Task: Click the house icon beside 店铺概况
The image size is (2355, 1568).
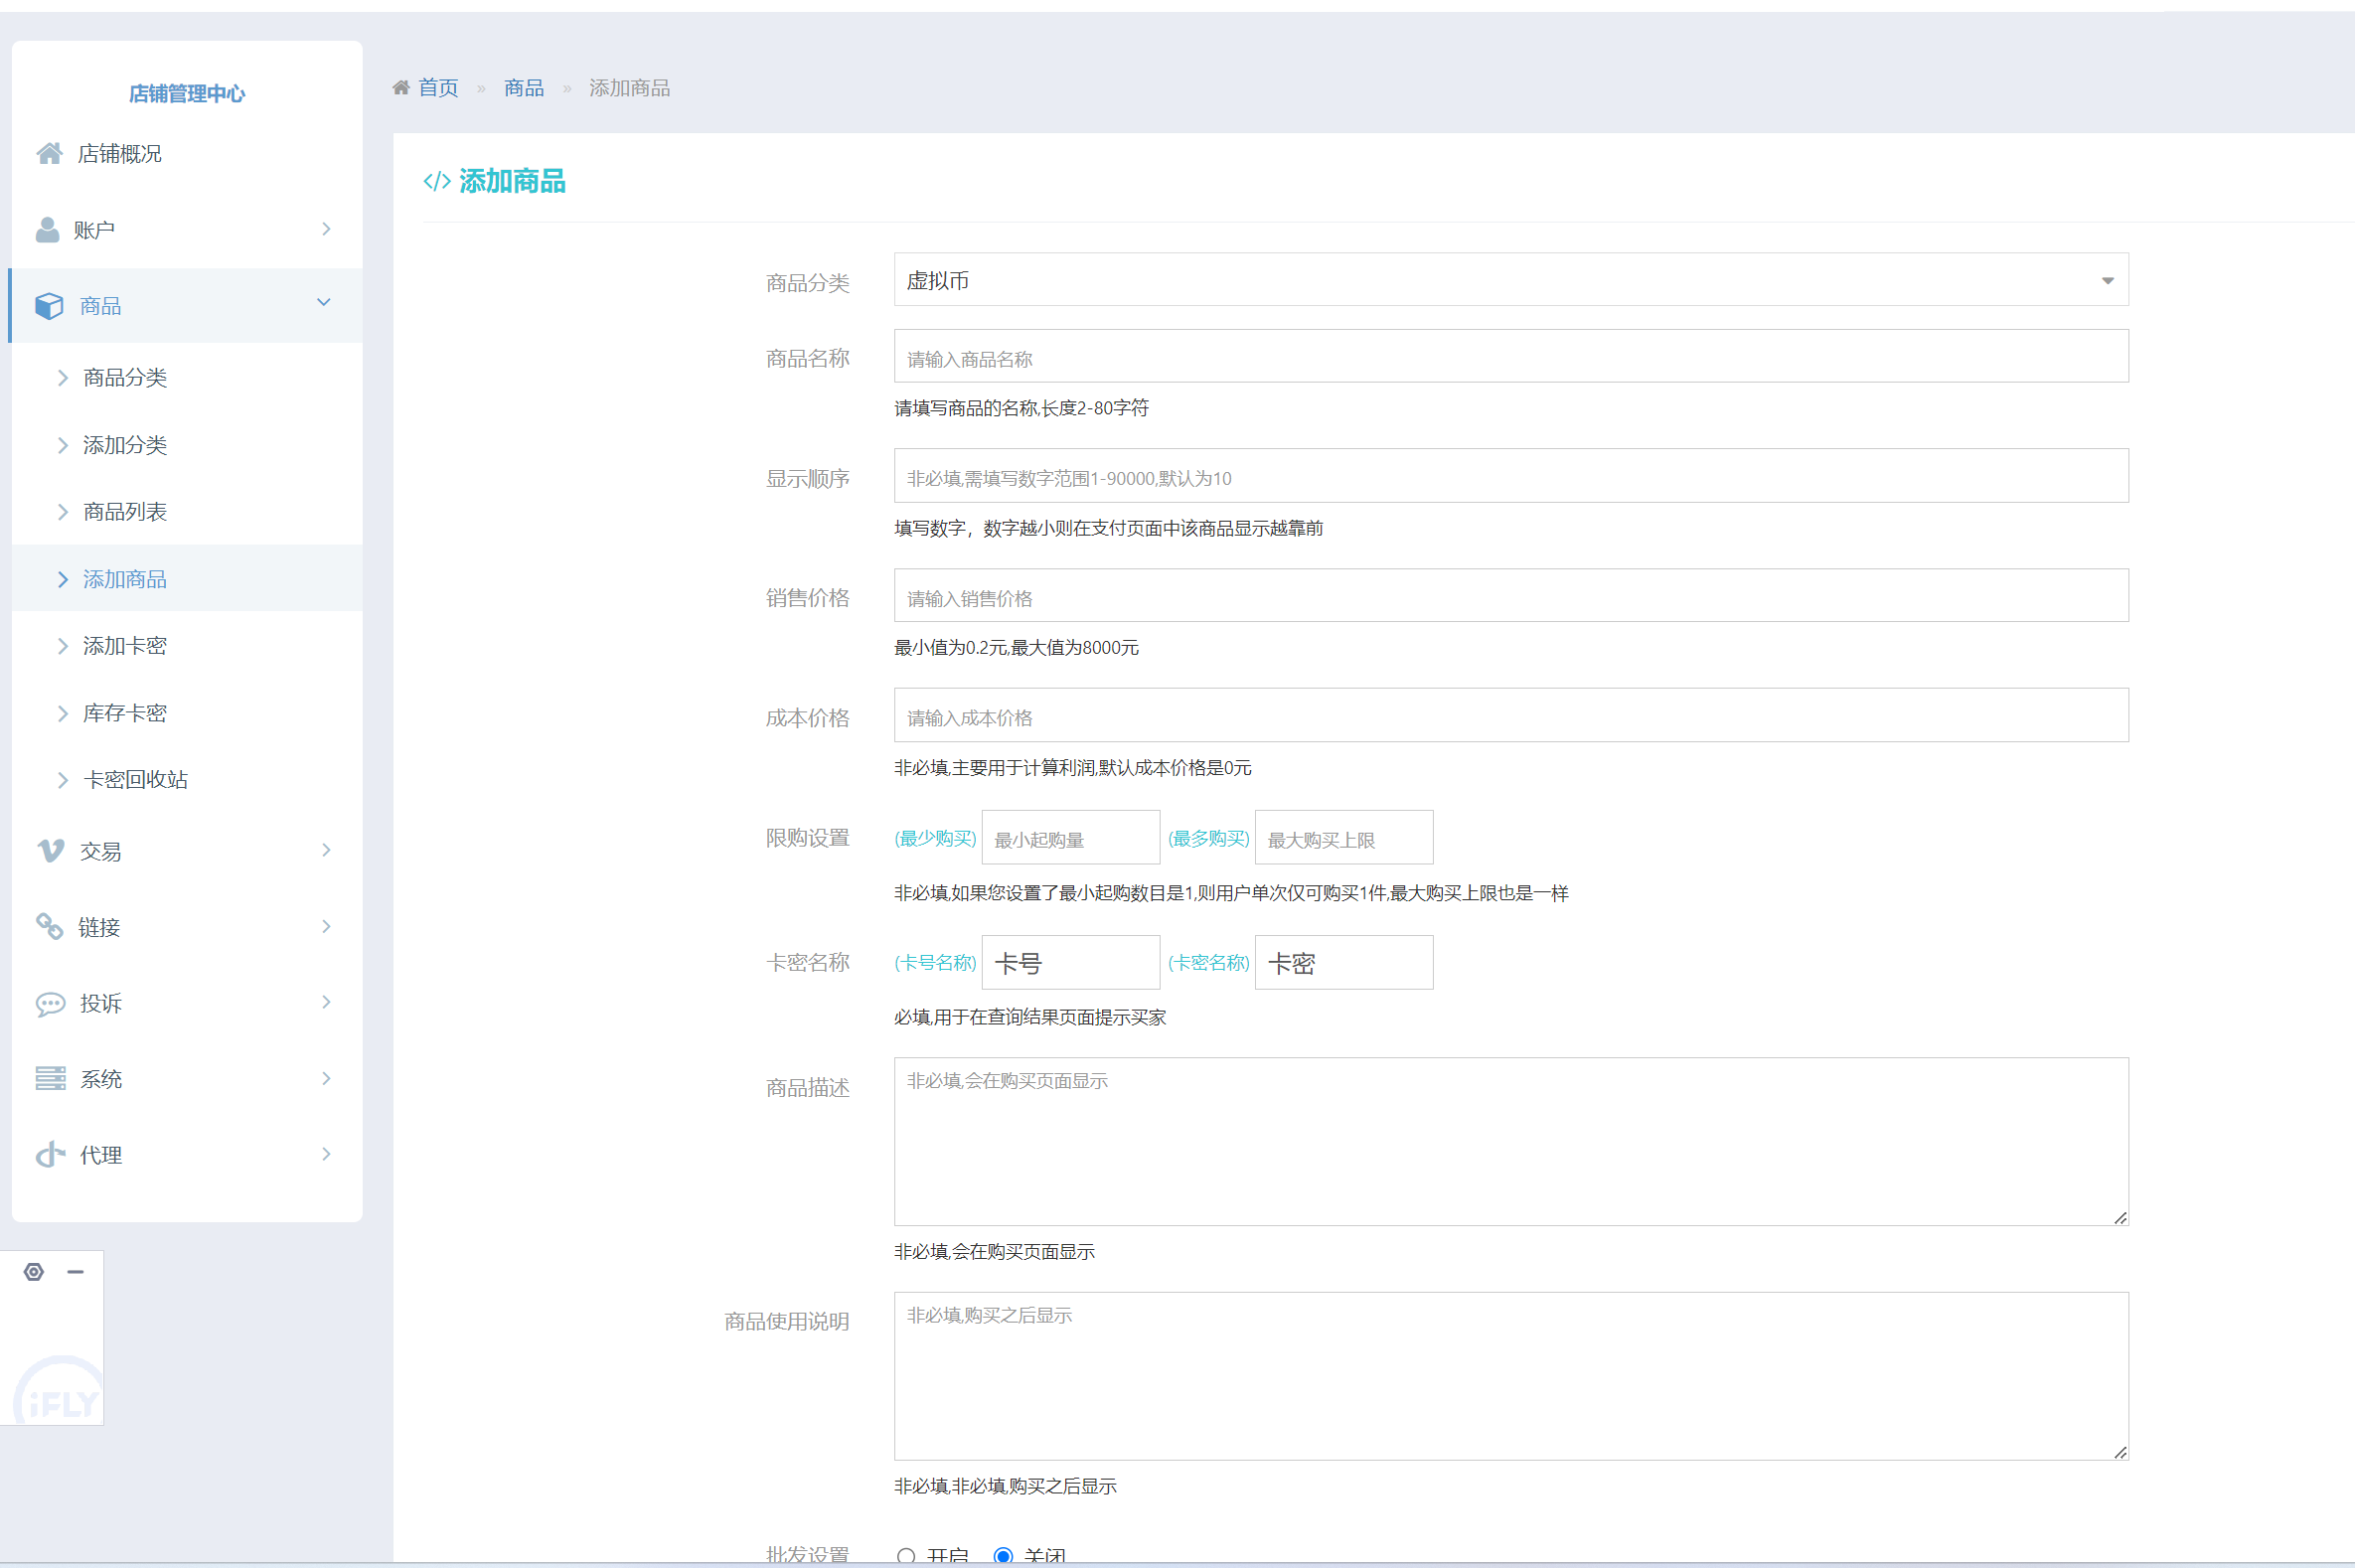Action: point(49,153)
